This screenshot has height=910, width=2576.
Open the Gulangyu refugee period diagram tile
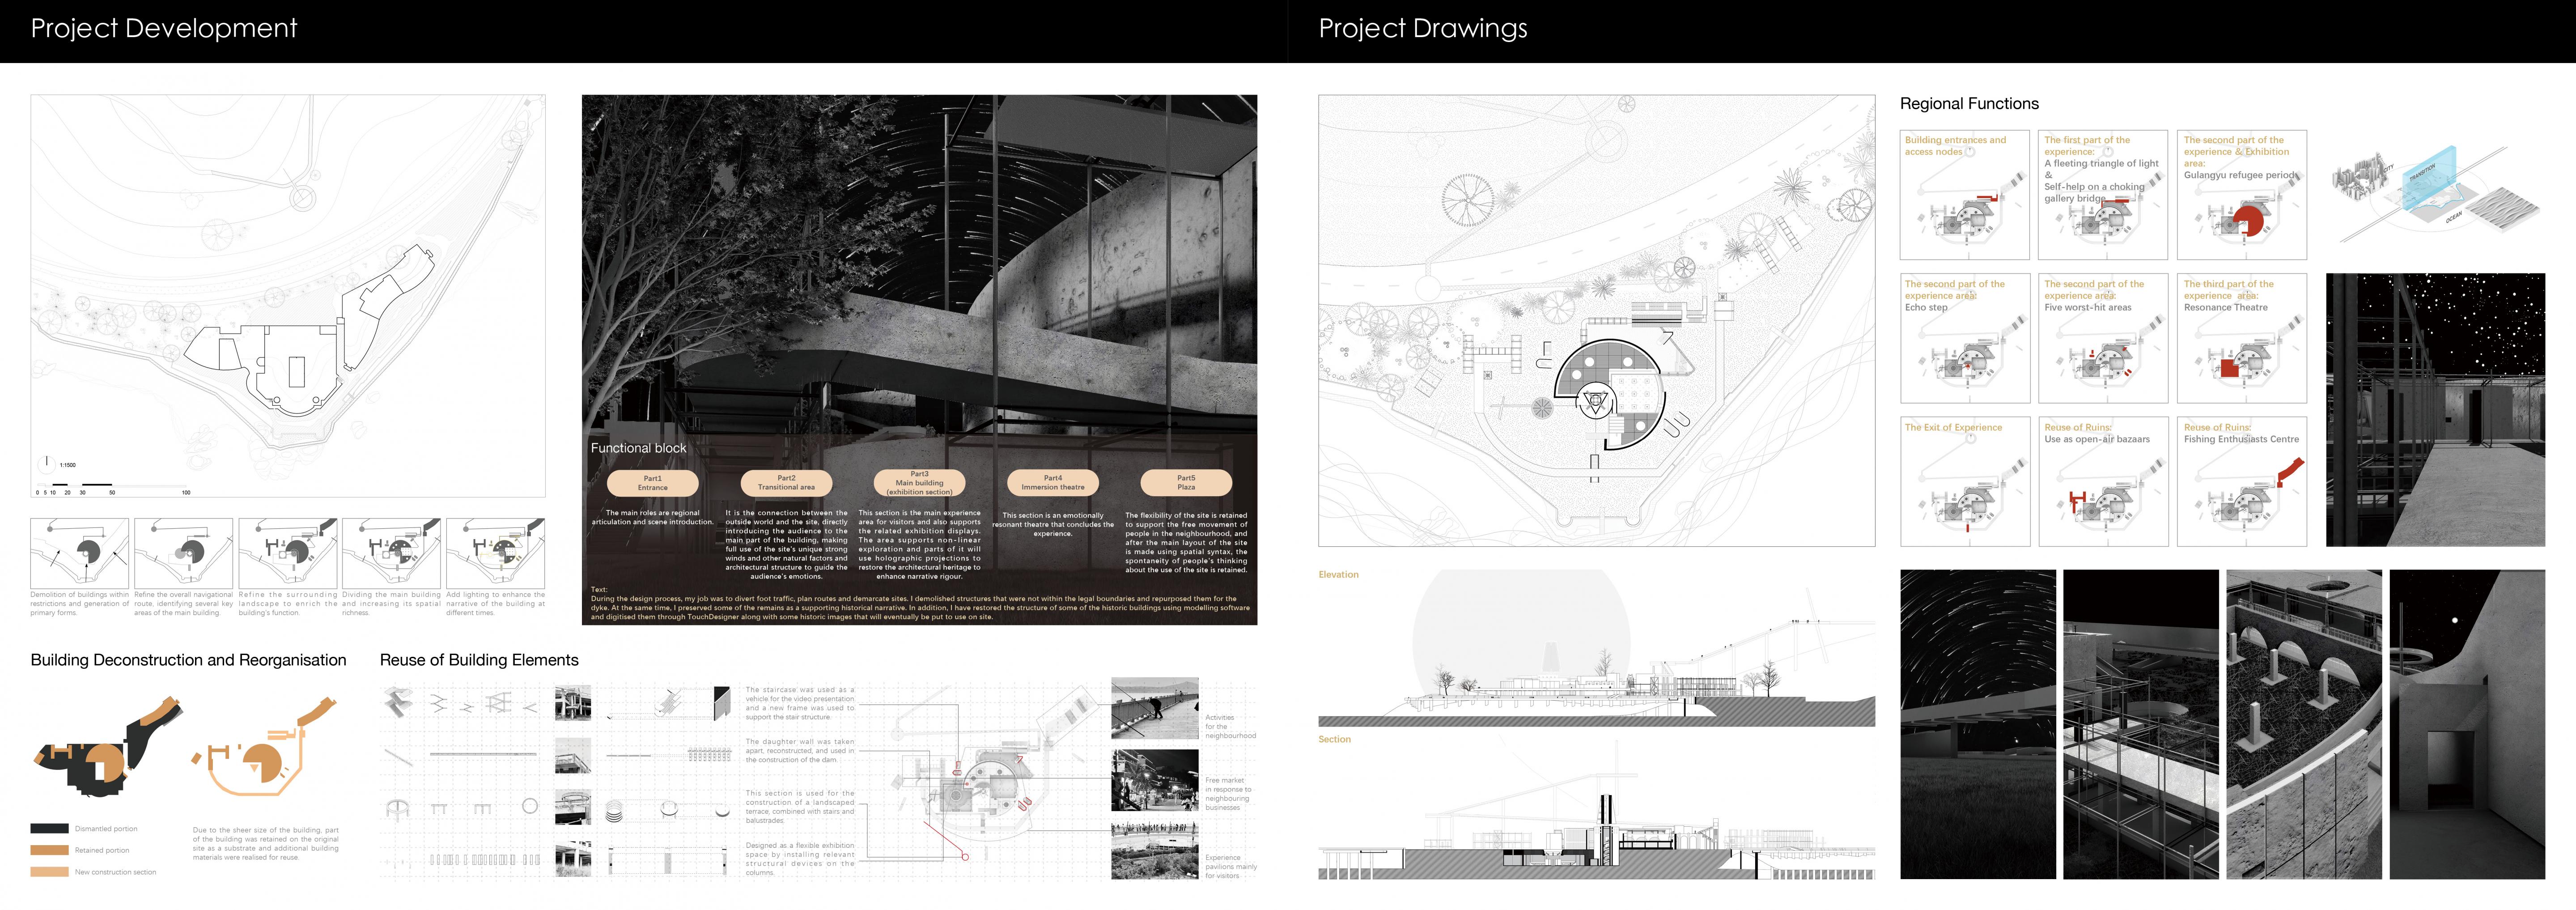(2241, 195)
